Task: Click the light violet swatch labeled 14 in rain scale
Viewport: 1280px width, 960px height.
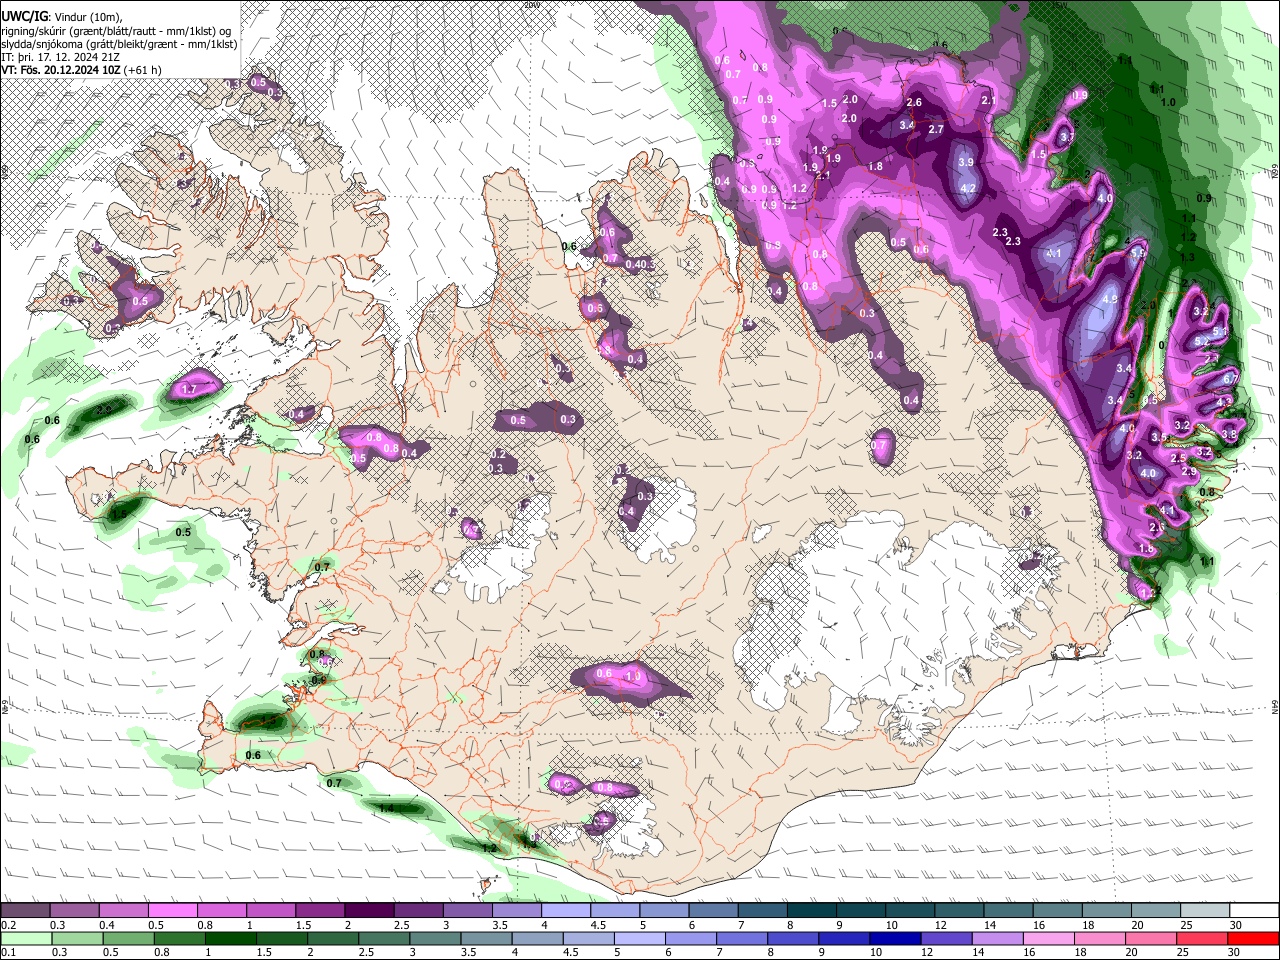Action: pyautogui.click(x=998, y=939)
